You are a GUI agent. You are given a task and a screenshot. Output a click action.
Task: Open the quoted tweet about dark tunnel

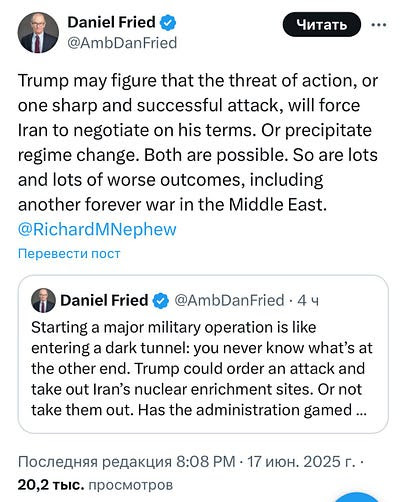203,354
